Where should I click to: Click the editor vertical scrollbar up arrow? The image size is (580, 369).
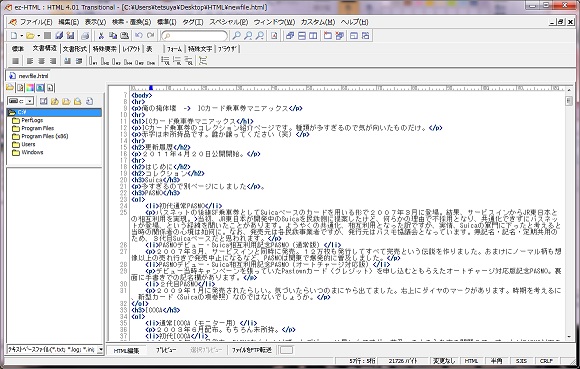[569, 89]
